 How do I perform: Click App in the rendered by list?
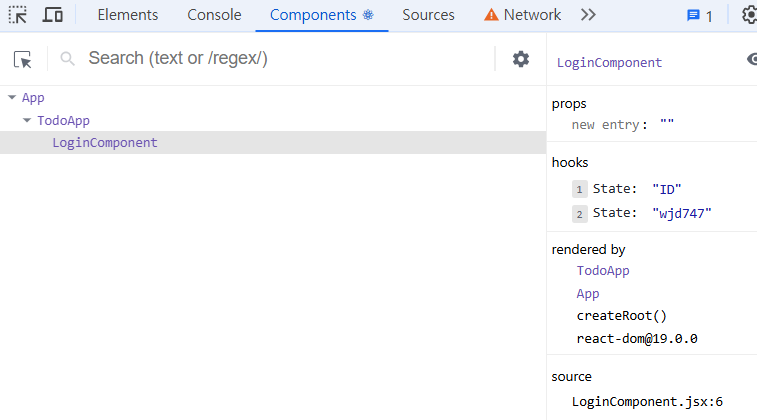pyautogui.click(x=588, y=294)
